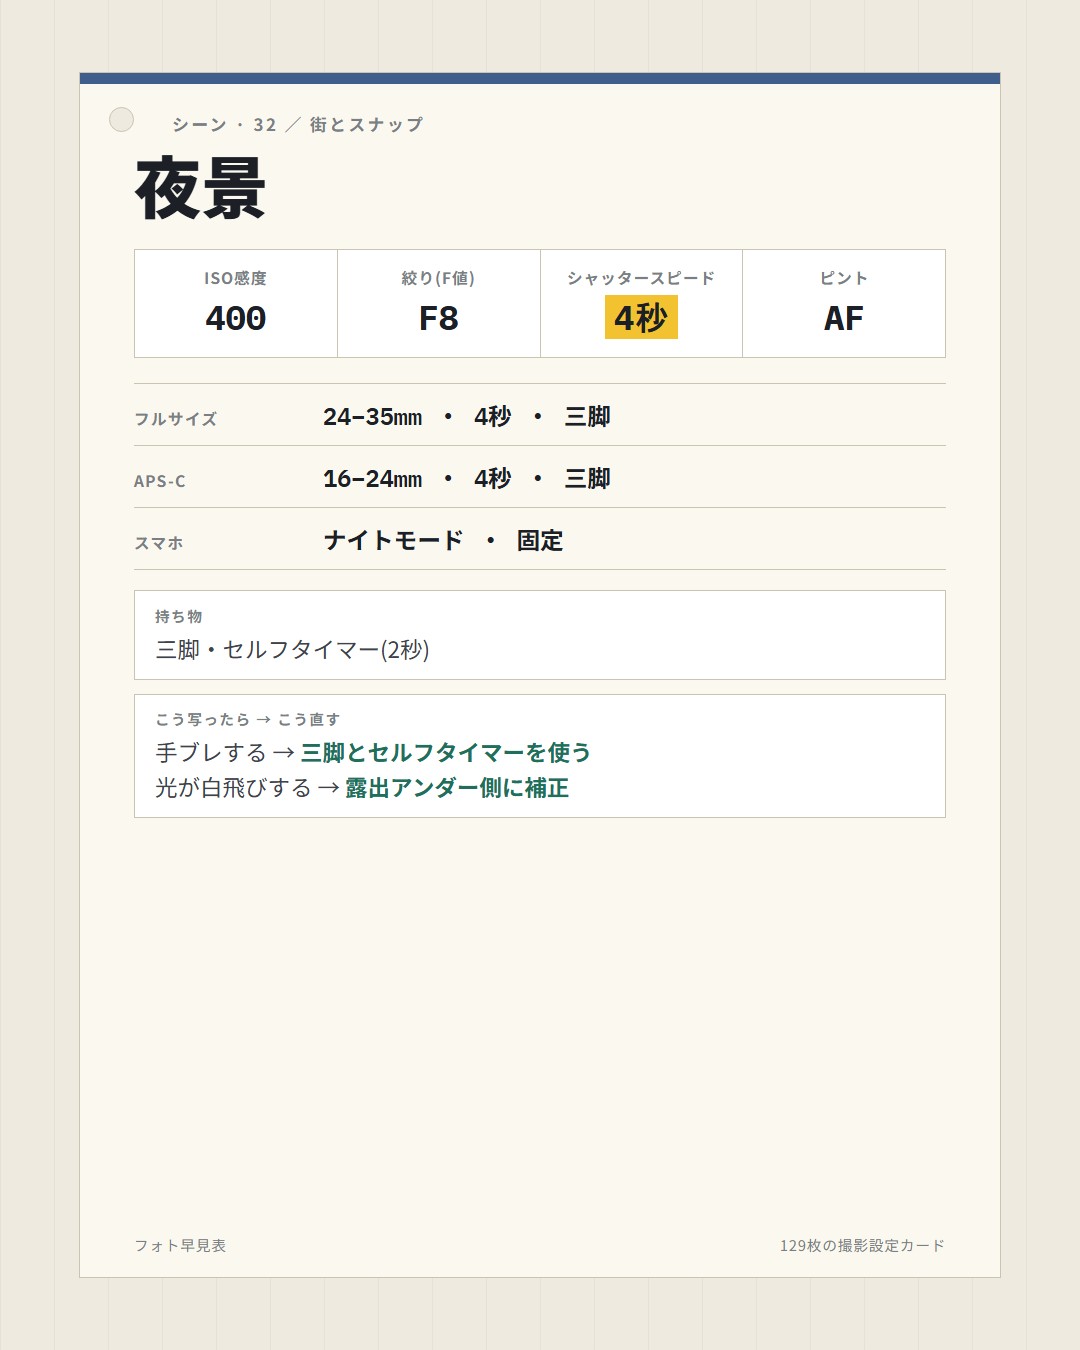Click the シーン・32 街とスナップ breadcrumb

coord(297,125)
